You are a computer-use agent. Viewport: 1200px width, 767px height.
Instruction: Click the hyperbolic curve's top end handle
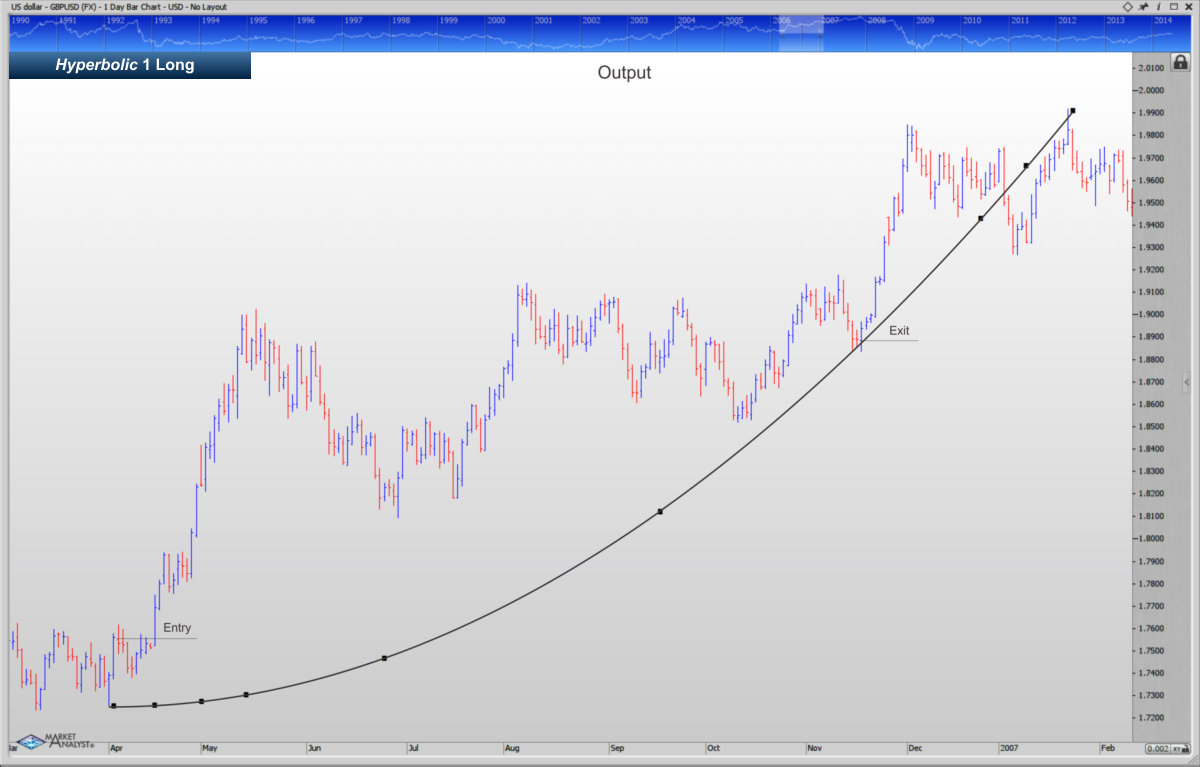coord(1072,111)
